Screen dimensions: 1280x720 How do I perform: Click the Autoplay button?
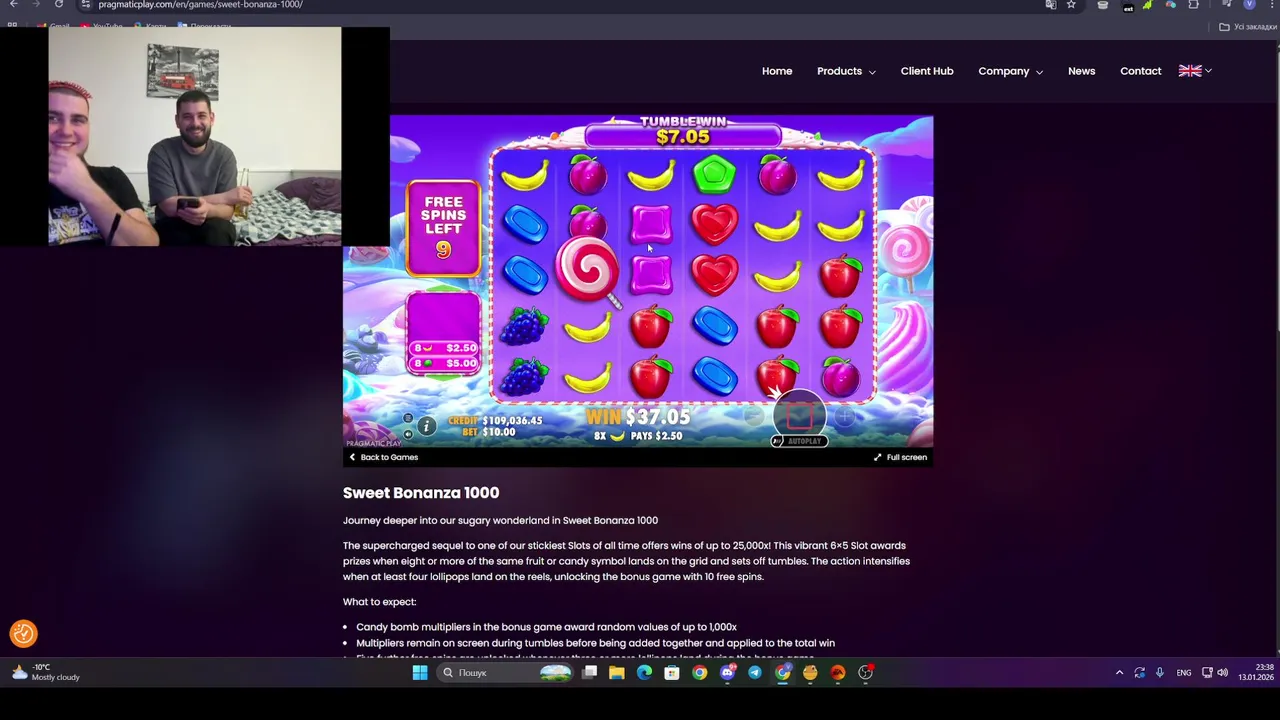[798, 441]
